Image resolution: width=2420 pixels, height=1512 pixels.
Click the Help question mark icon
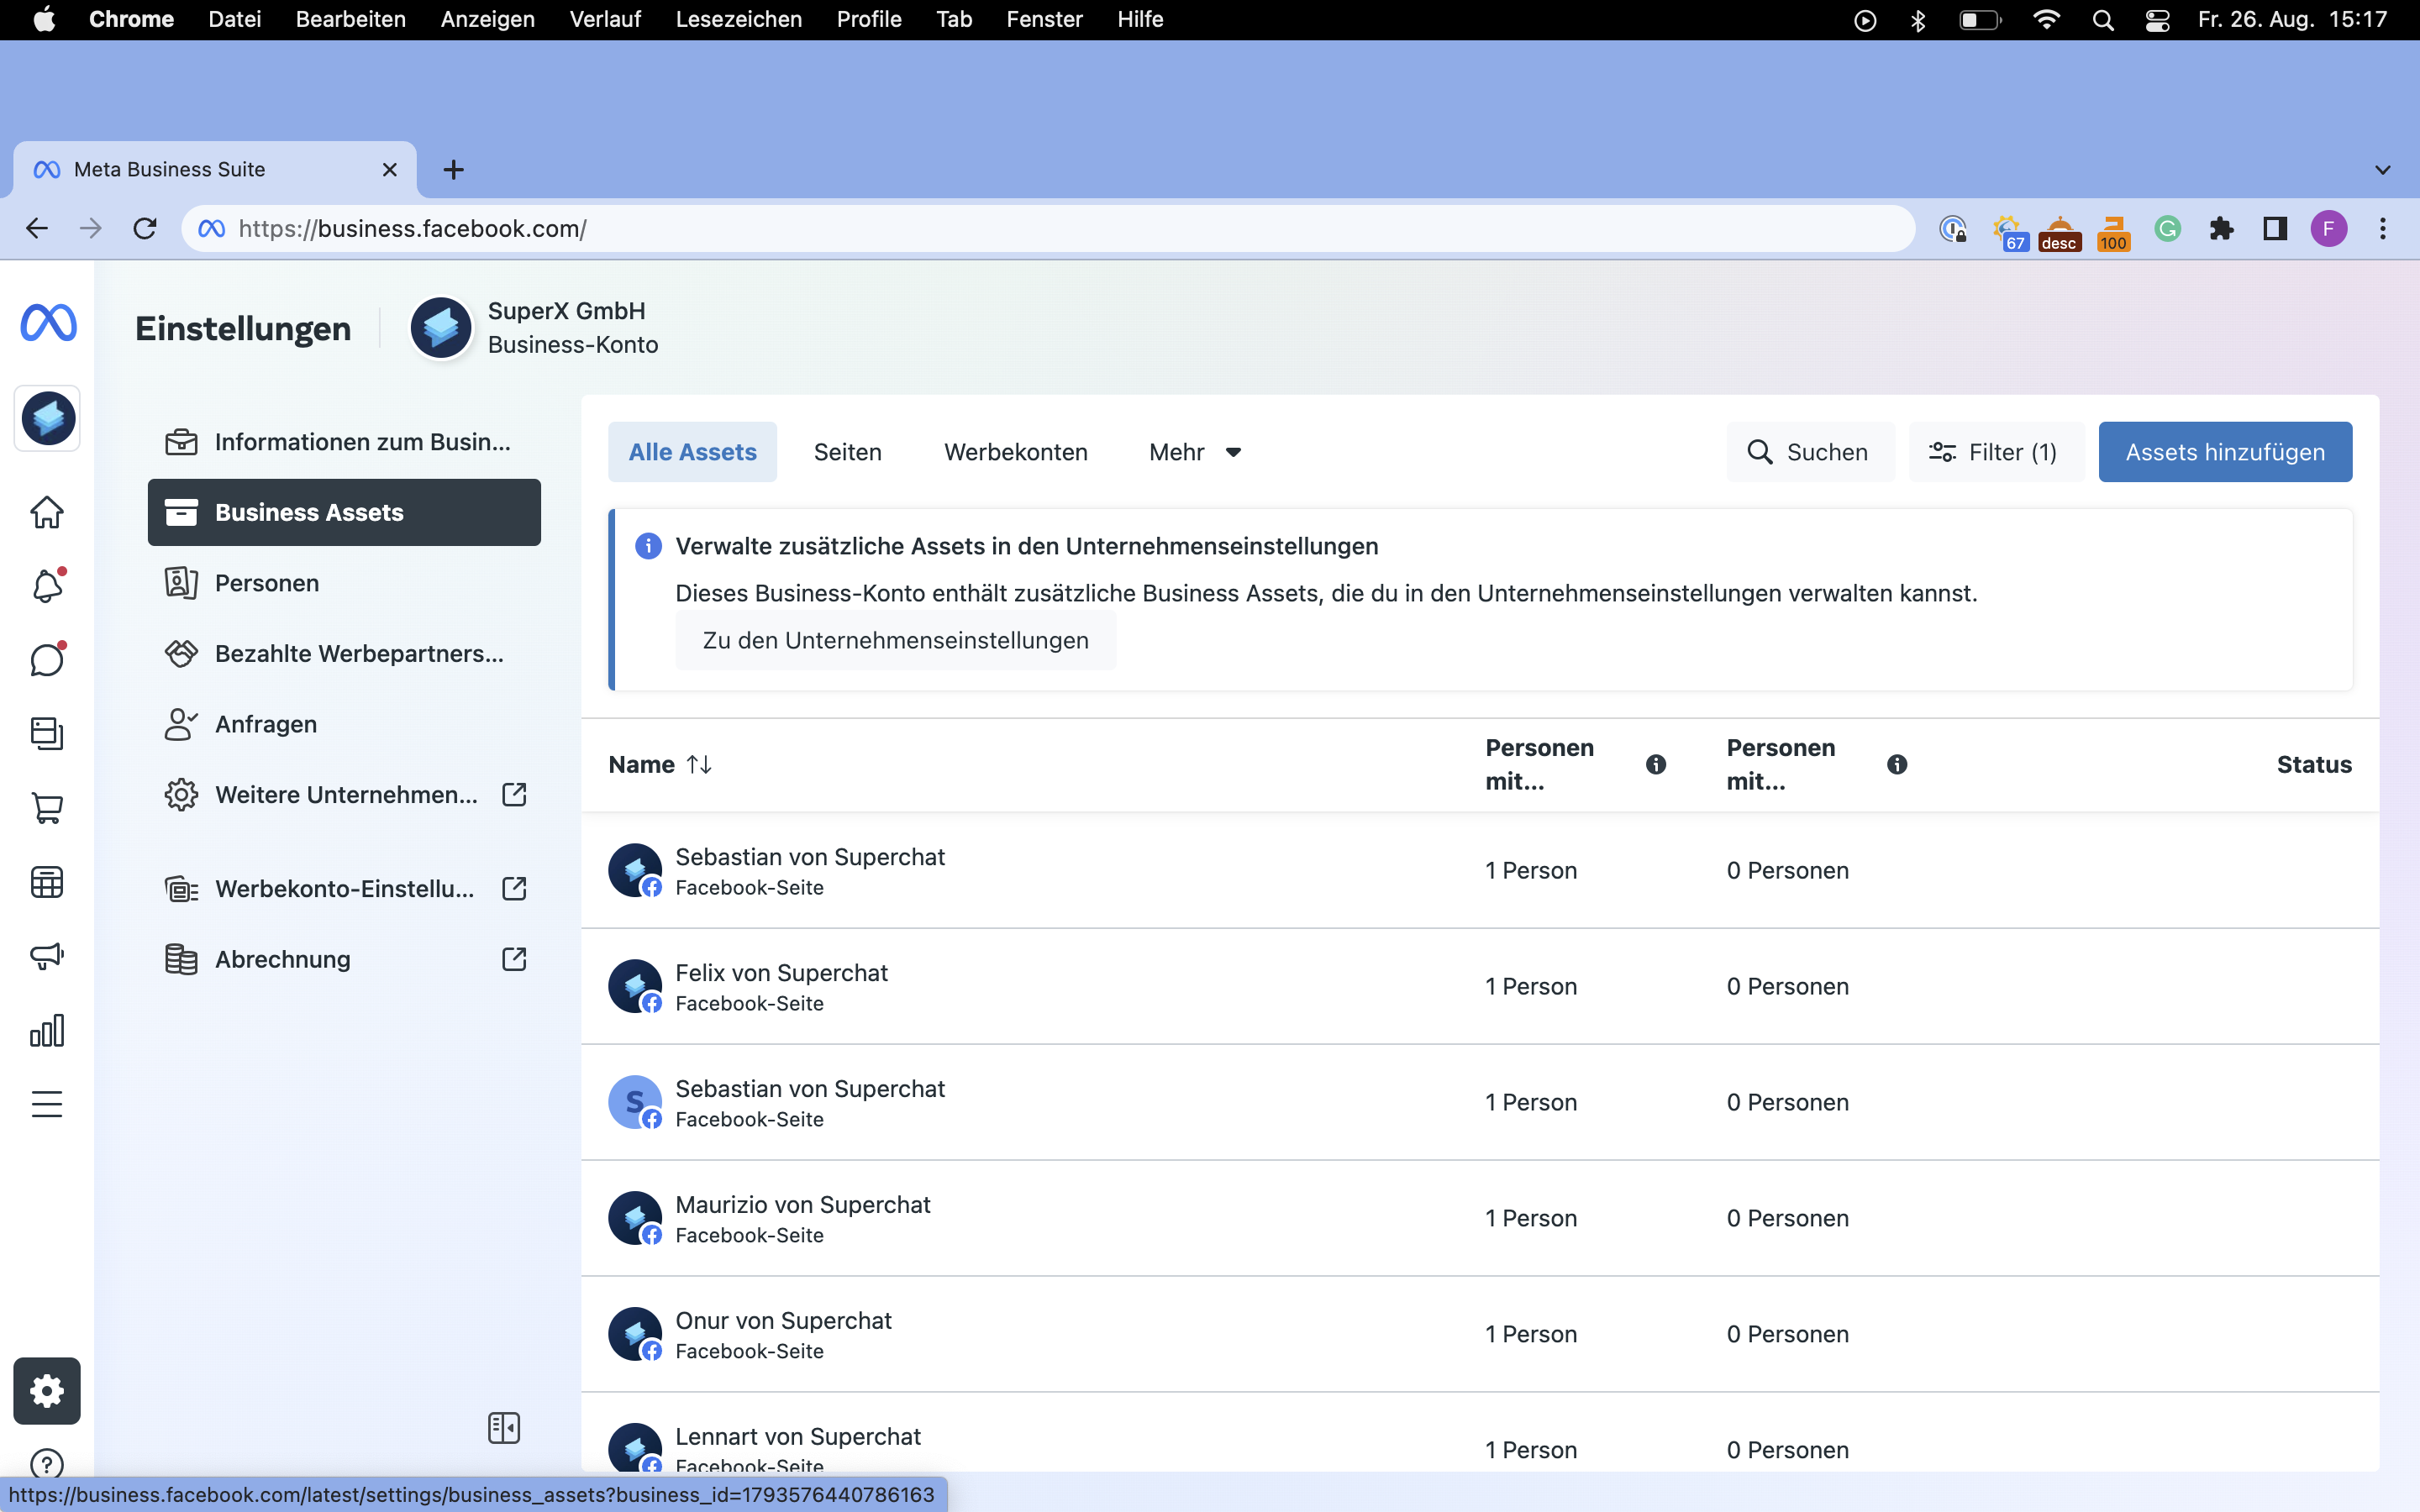(47, 1464)
